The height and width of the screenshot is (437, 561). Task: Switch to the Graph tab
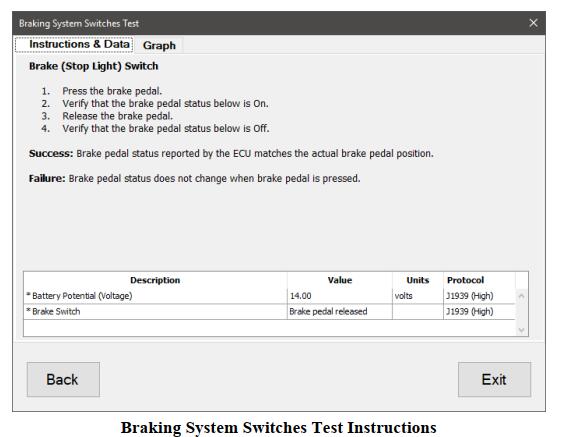point(159,46)
